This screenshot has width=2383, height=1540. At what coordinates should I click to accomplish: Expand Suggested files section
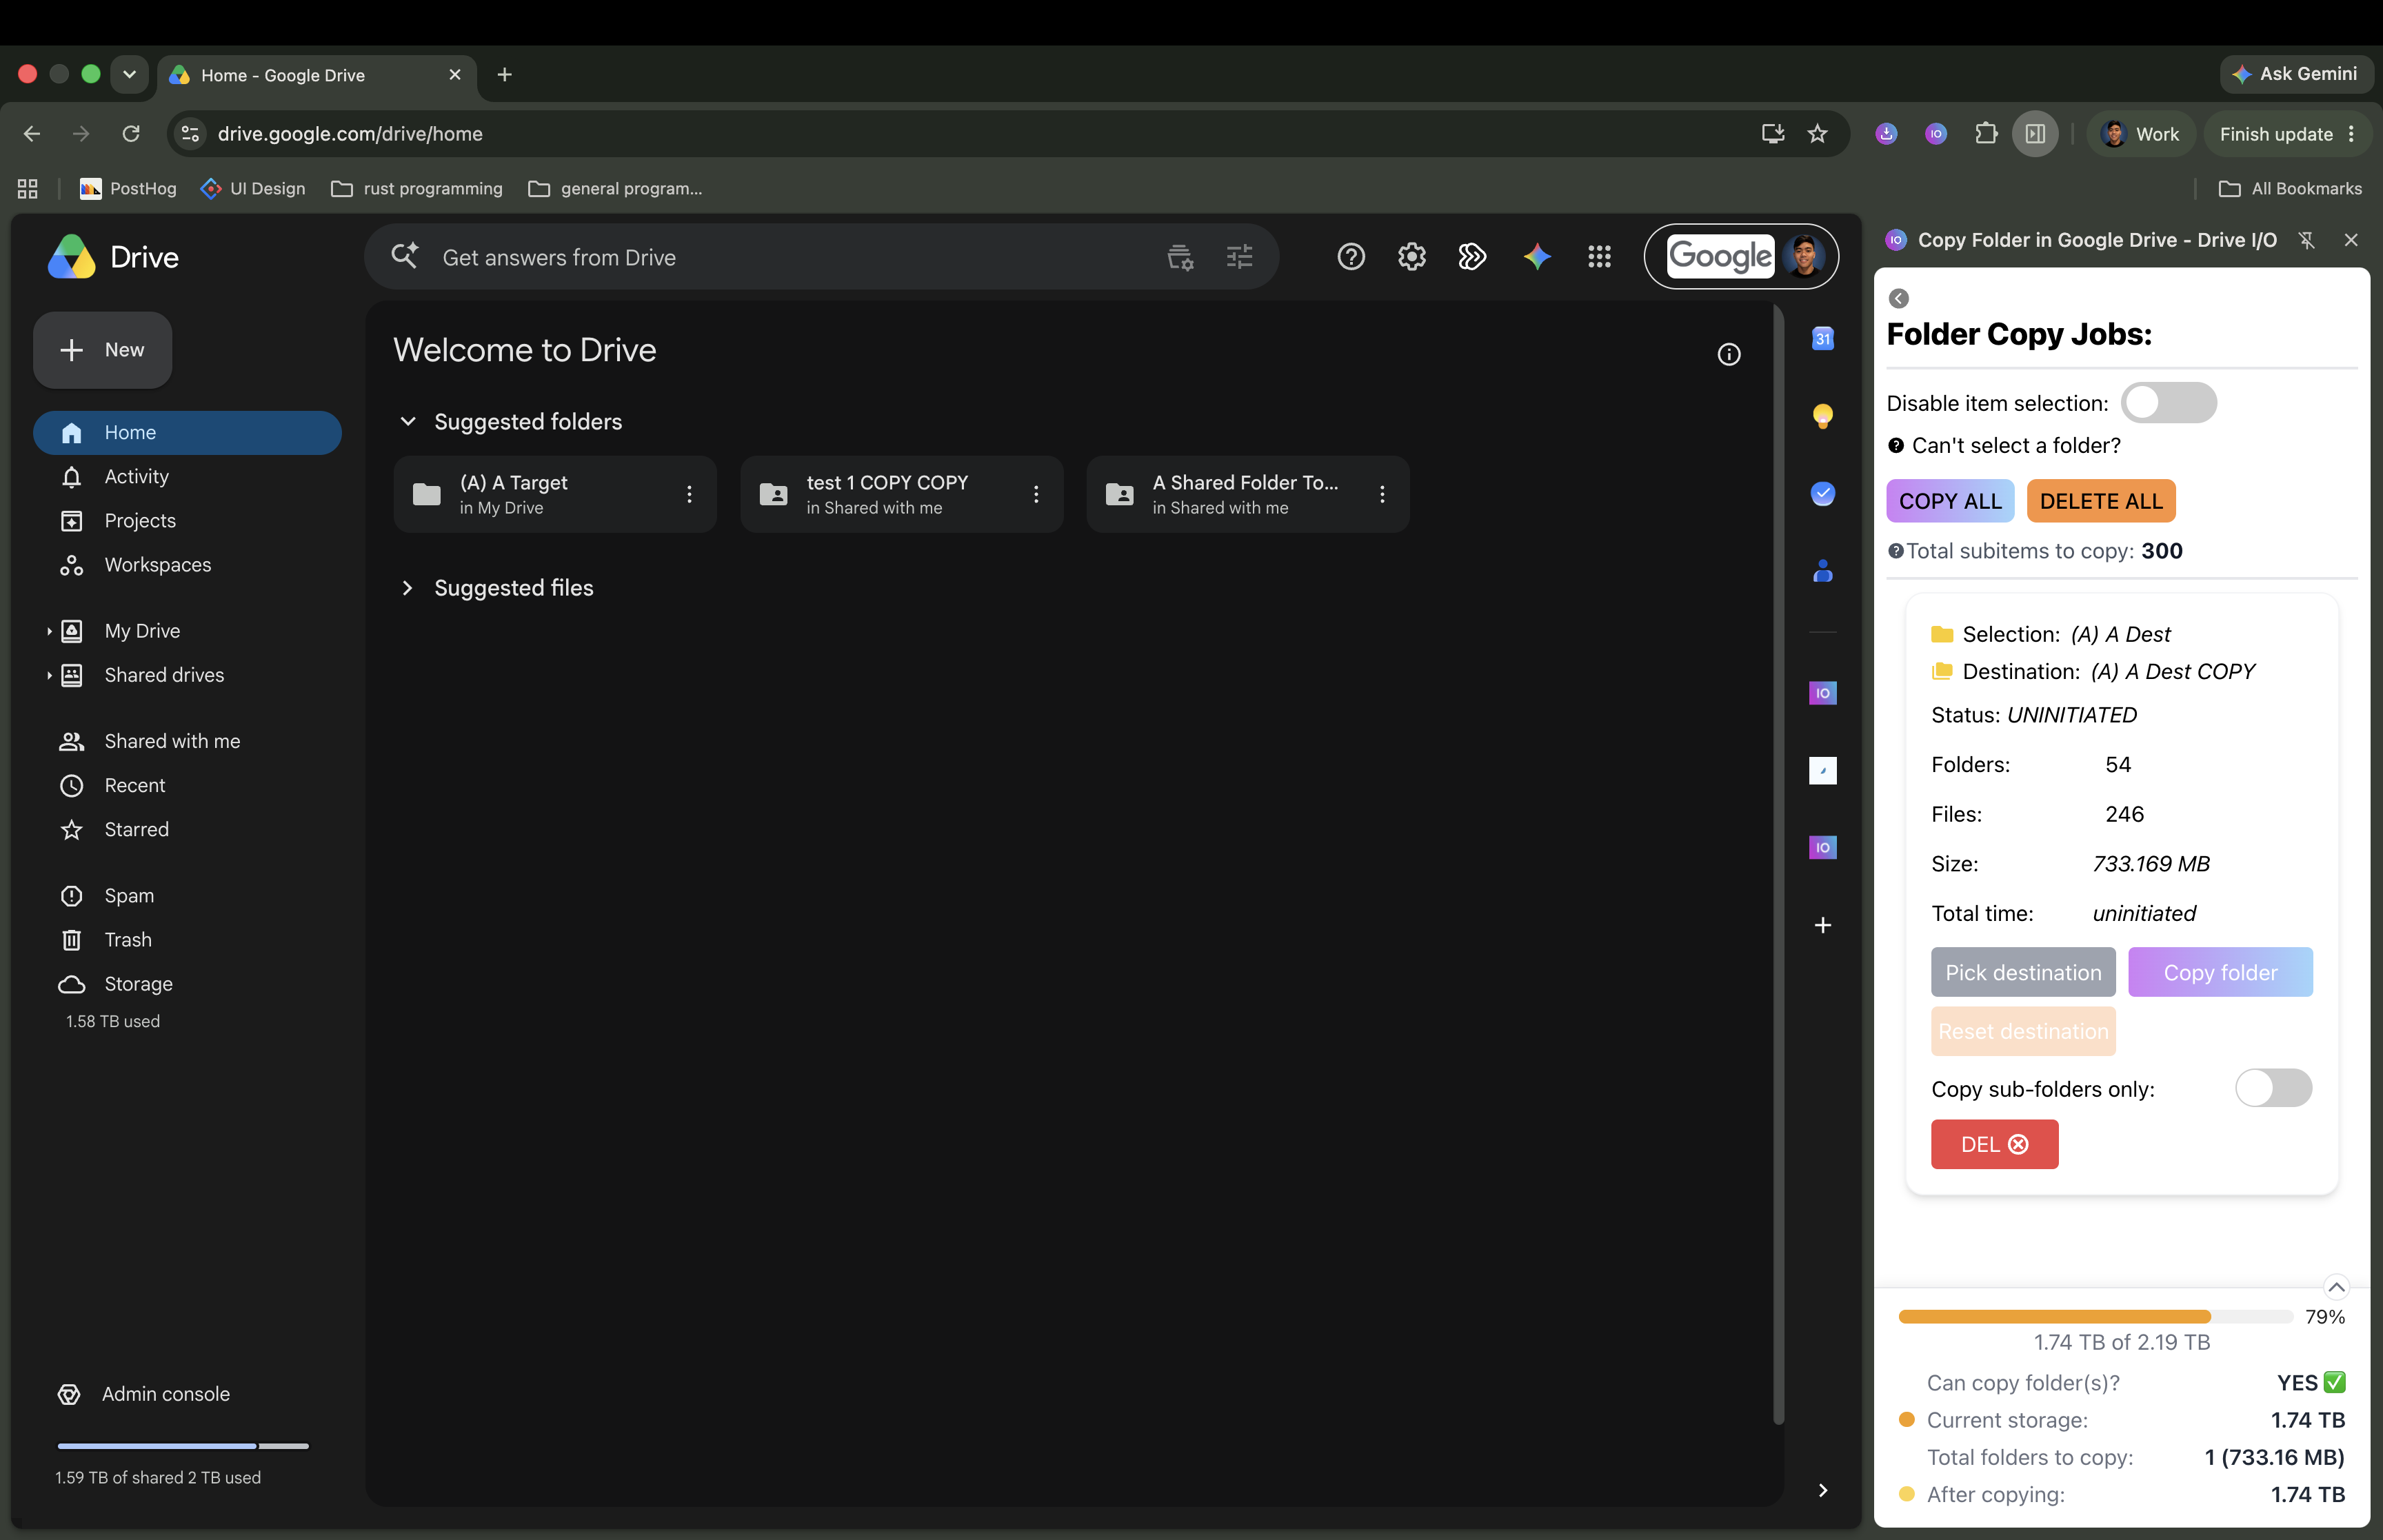(x=407, y=588)
